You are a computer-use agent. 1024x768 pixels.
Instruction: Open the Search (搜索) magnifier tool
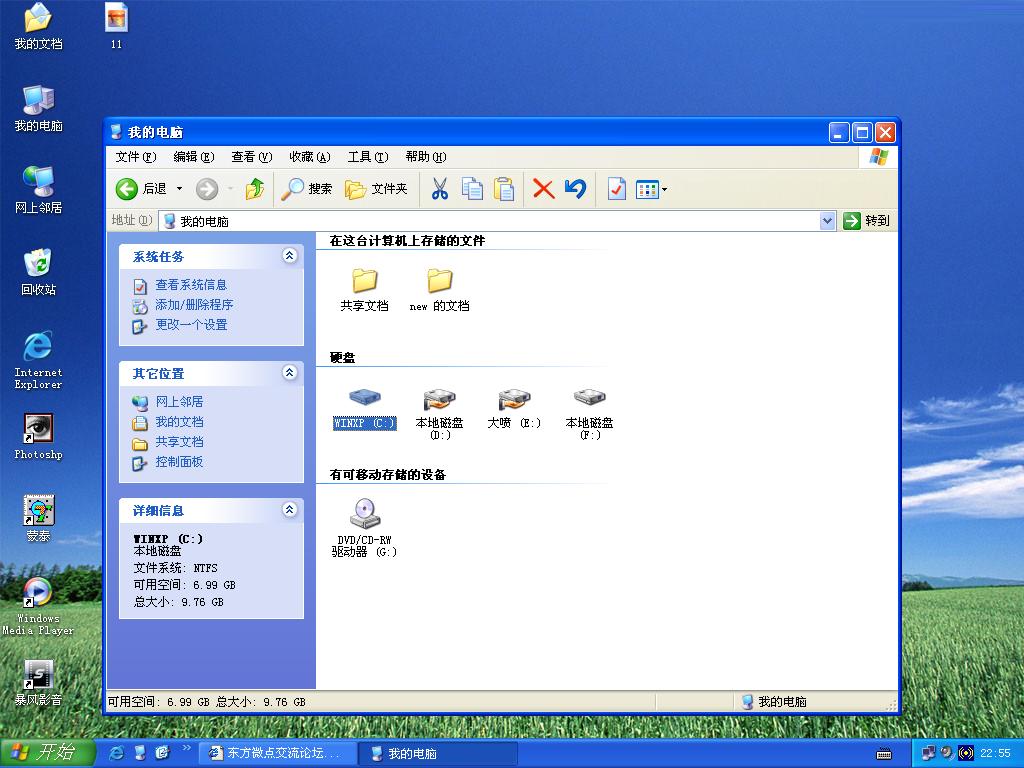(307, 189)
